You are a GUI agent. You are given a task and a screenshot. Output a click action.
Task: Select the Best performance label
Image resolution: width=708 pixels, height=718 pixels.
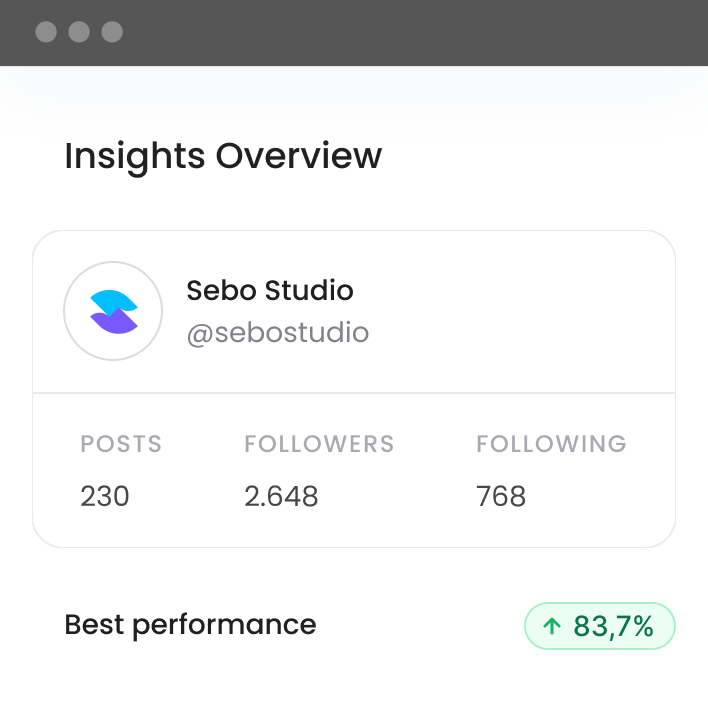tap(190, 625)
